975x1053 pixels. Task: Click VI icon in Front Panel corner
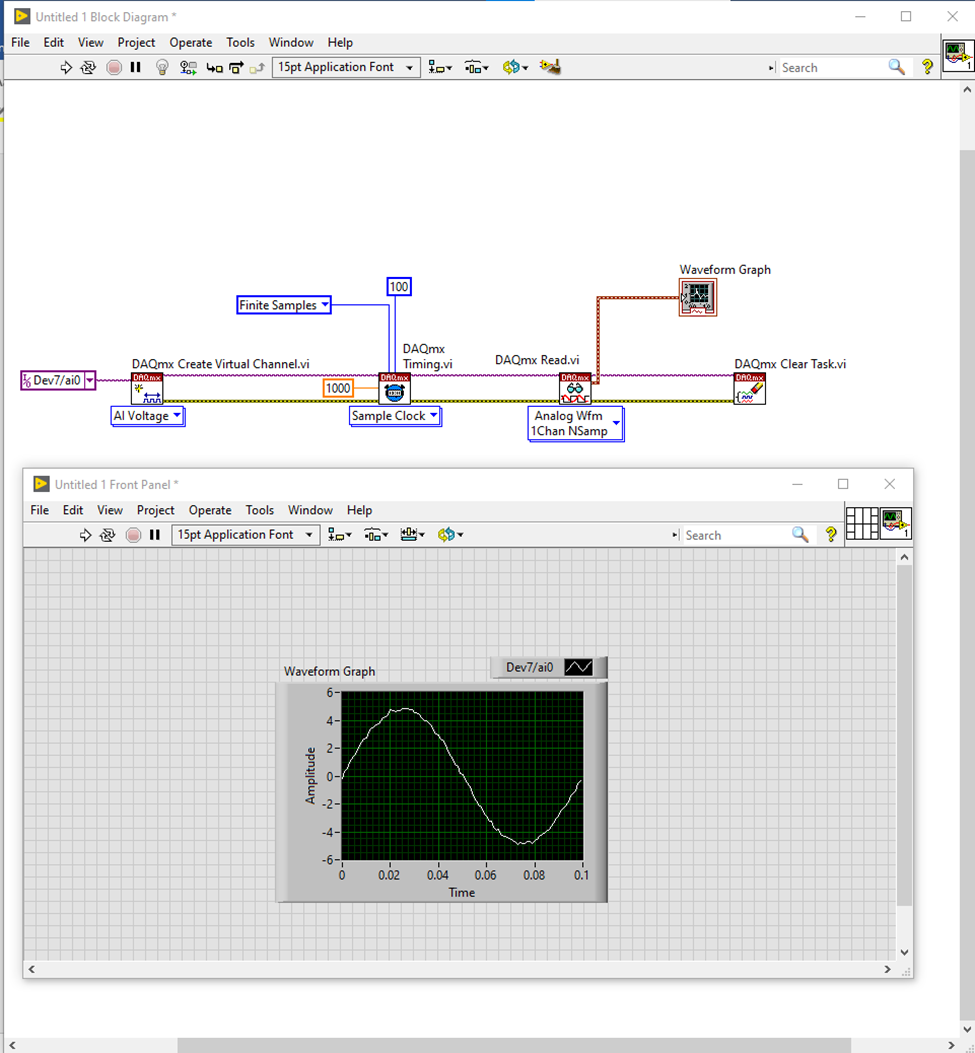click(x=896, y=523)
